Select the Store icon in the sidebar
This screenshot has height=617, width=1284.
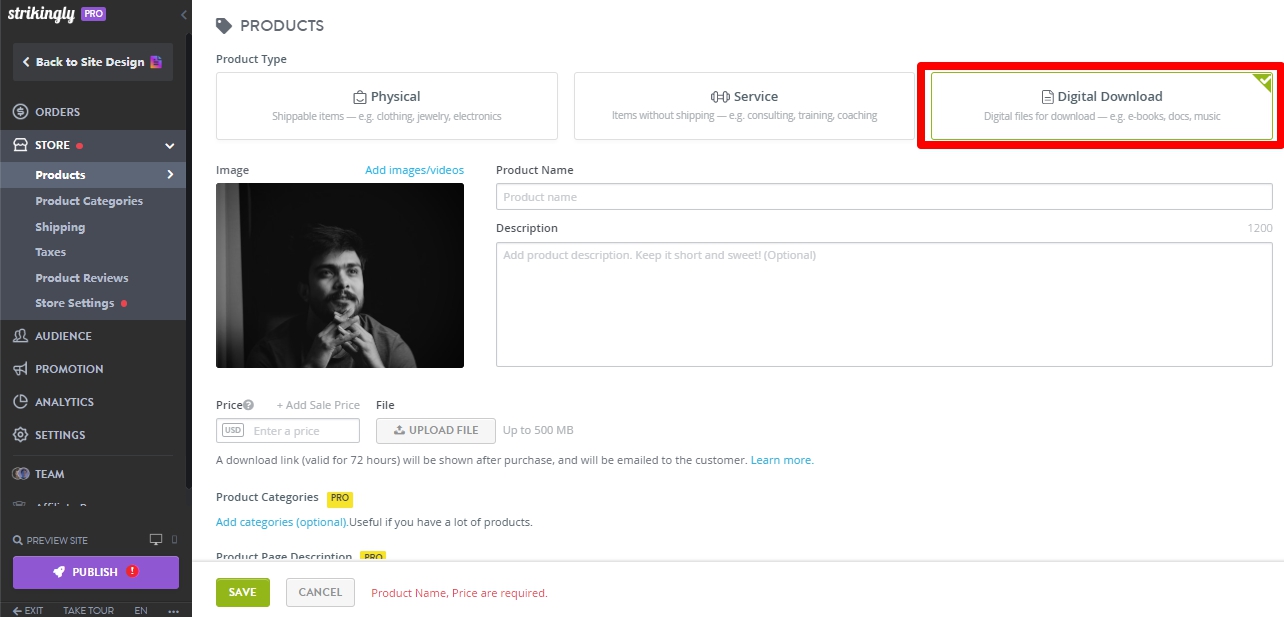click(x=19, y=145)
